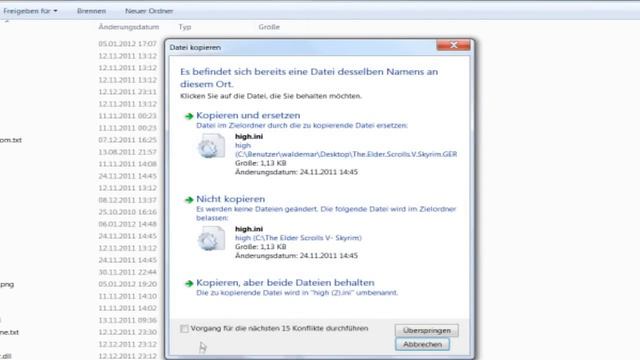Click Brennen in the Explorer toolbar
Viewport: 640px width, 360px height.
[x=91, y=11]
